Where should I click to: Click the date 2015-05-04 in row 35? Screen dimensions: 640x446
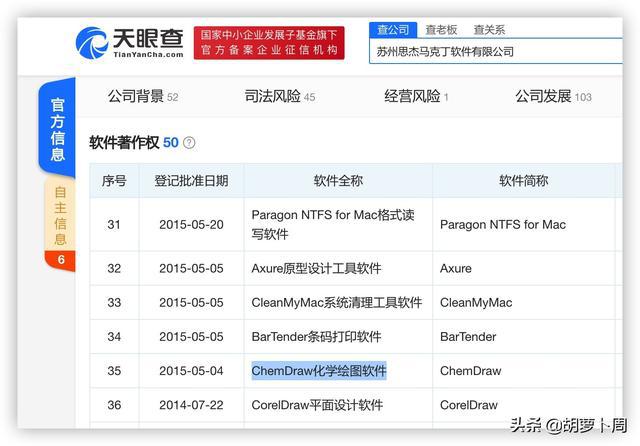coord(191,371)
